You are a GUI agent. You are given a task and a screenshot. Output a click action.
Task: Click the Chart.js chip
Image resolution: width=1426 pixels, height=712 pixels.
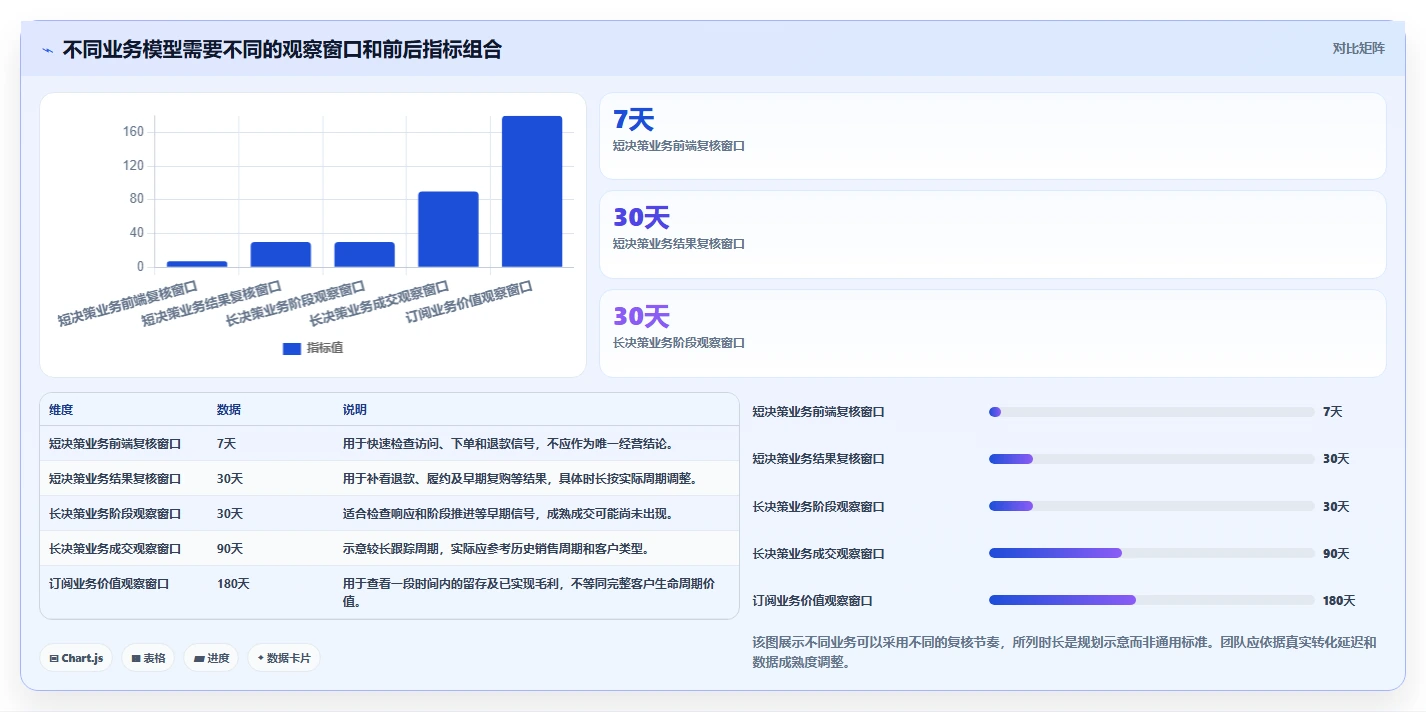(76, 658)
